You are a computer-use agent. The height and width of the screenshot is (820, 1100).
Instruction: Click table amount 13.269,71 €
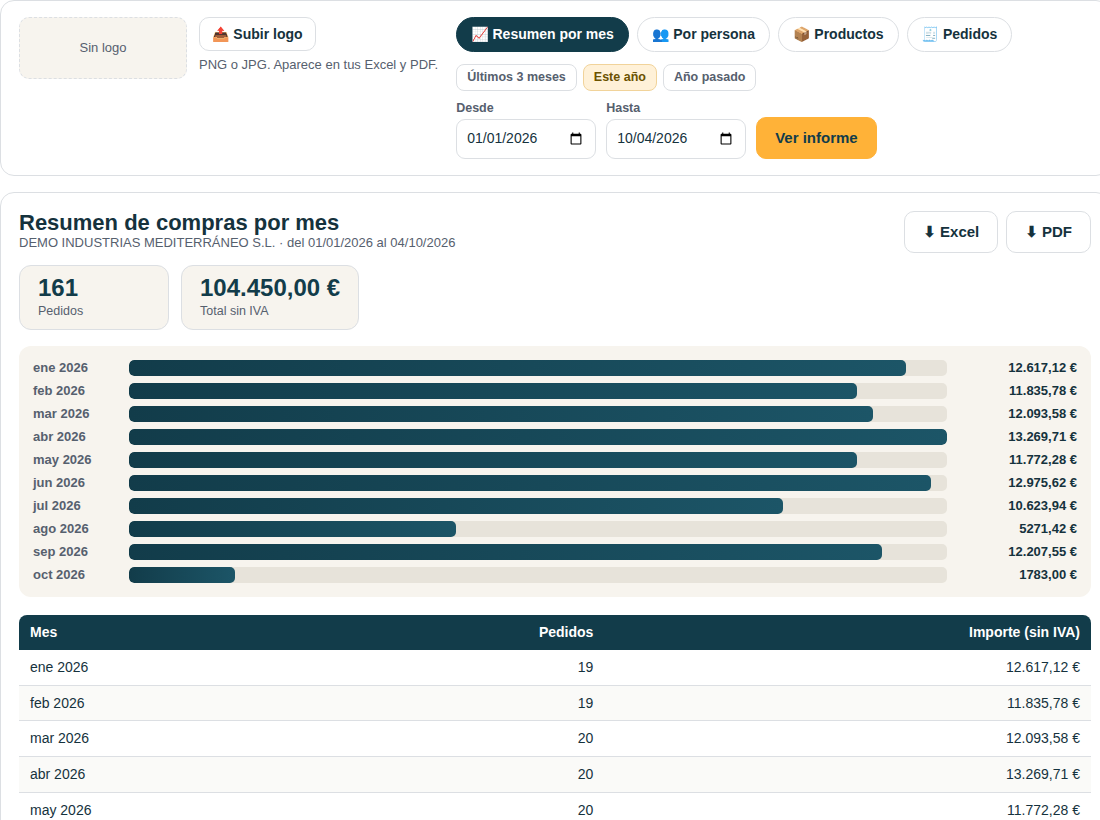tap(1042, 774)
